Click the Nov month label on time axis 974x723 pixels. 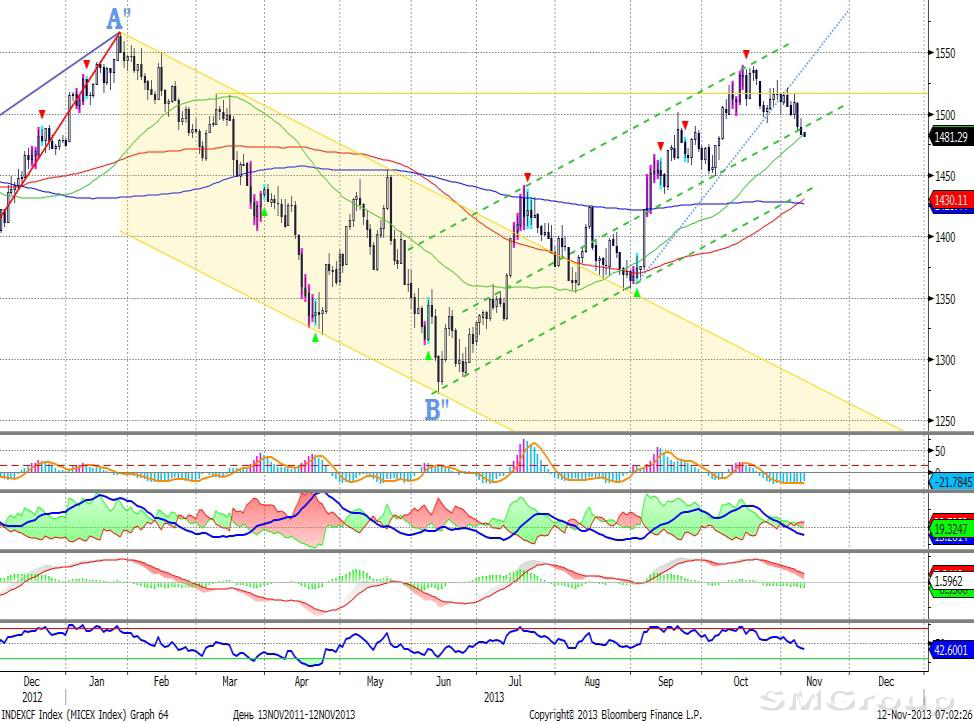point(814,681)
